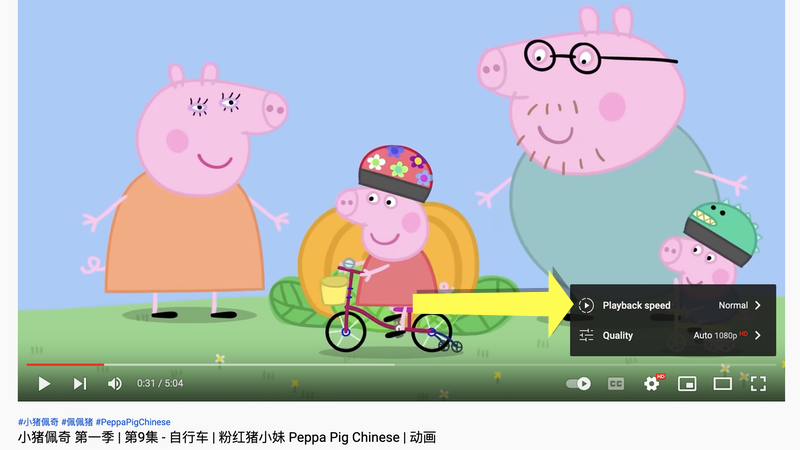Open the Playback speed menu item
The image size is (800, 450).
[672, 305]
